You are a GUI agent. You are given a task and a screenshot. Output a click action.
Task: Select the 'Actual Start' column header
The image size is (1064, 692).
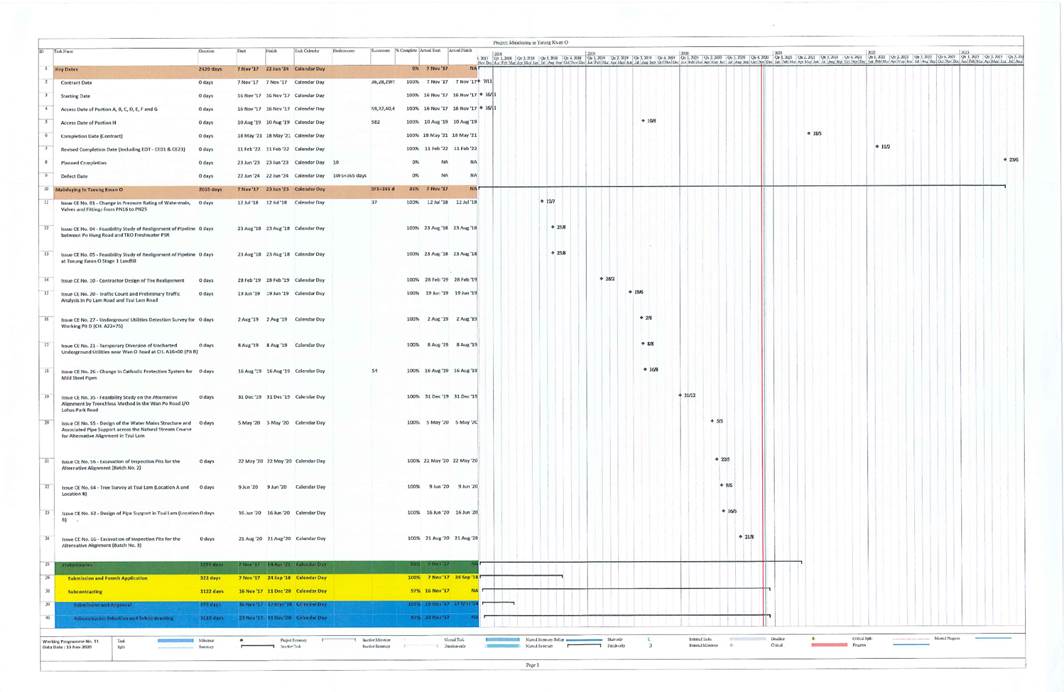click(430, 51)
